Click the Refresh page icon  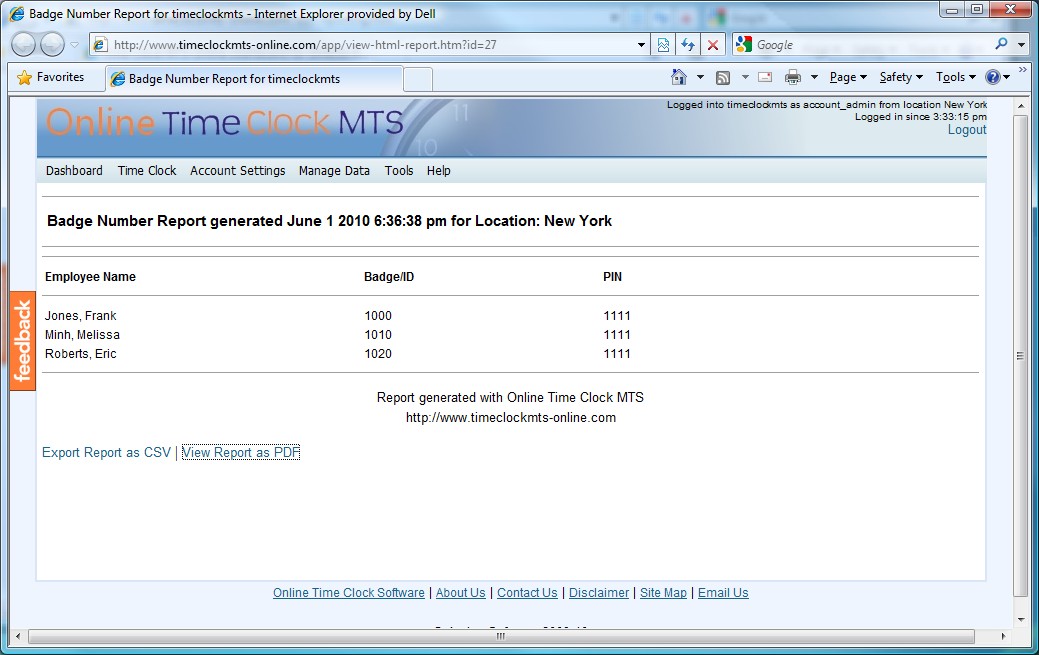pyautogui.click(x=688, y=45)
